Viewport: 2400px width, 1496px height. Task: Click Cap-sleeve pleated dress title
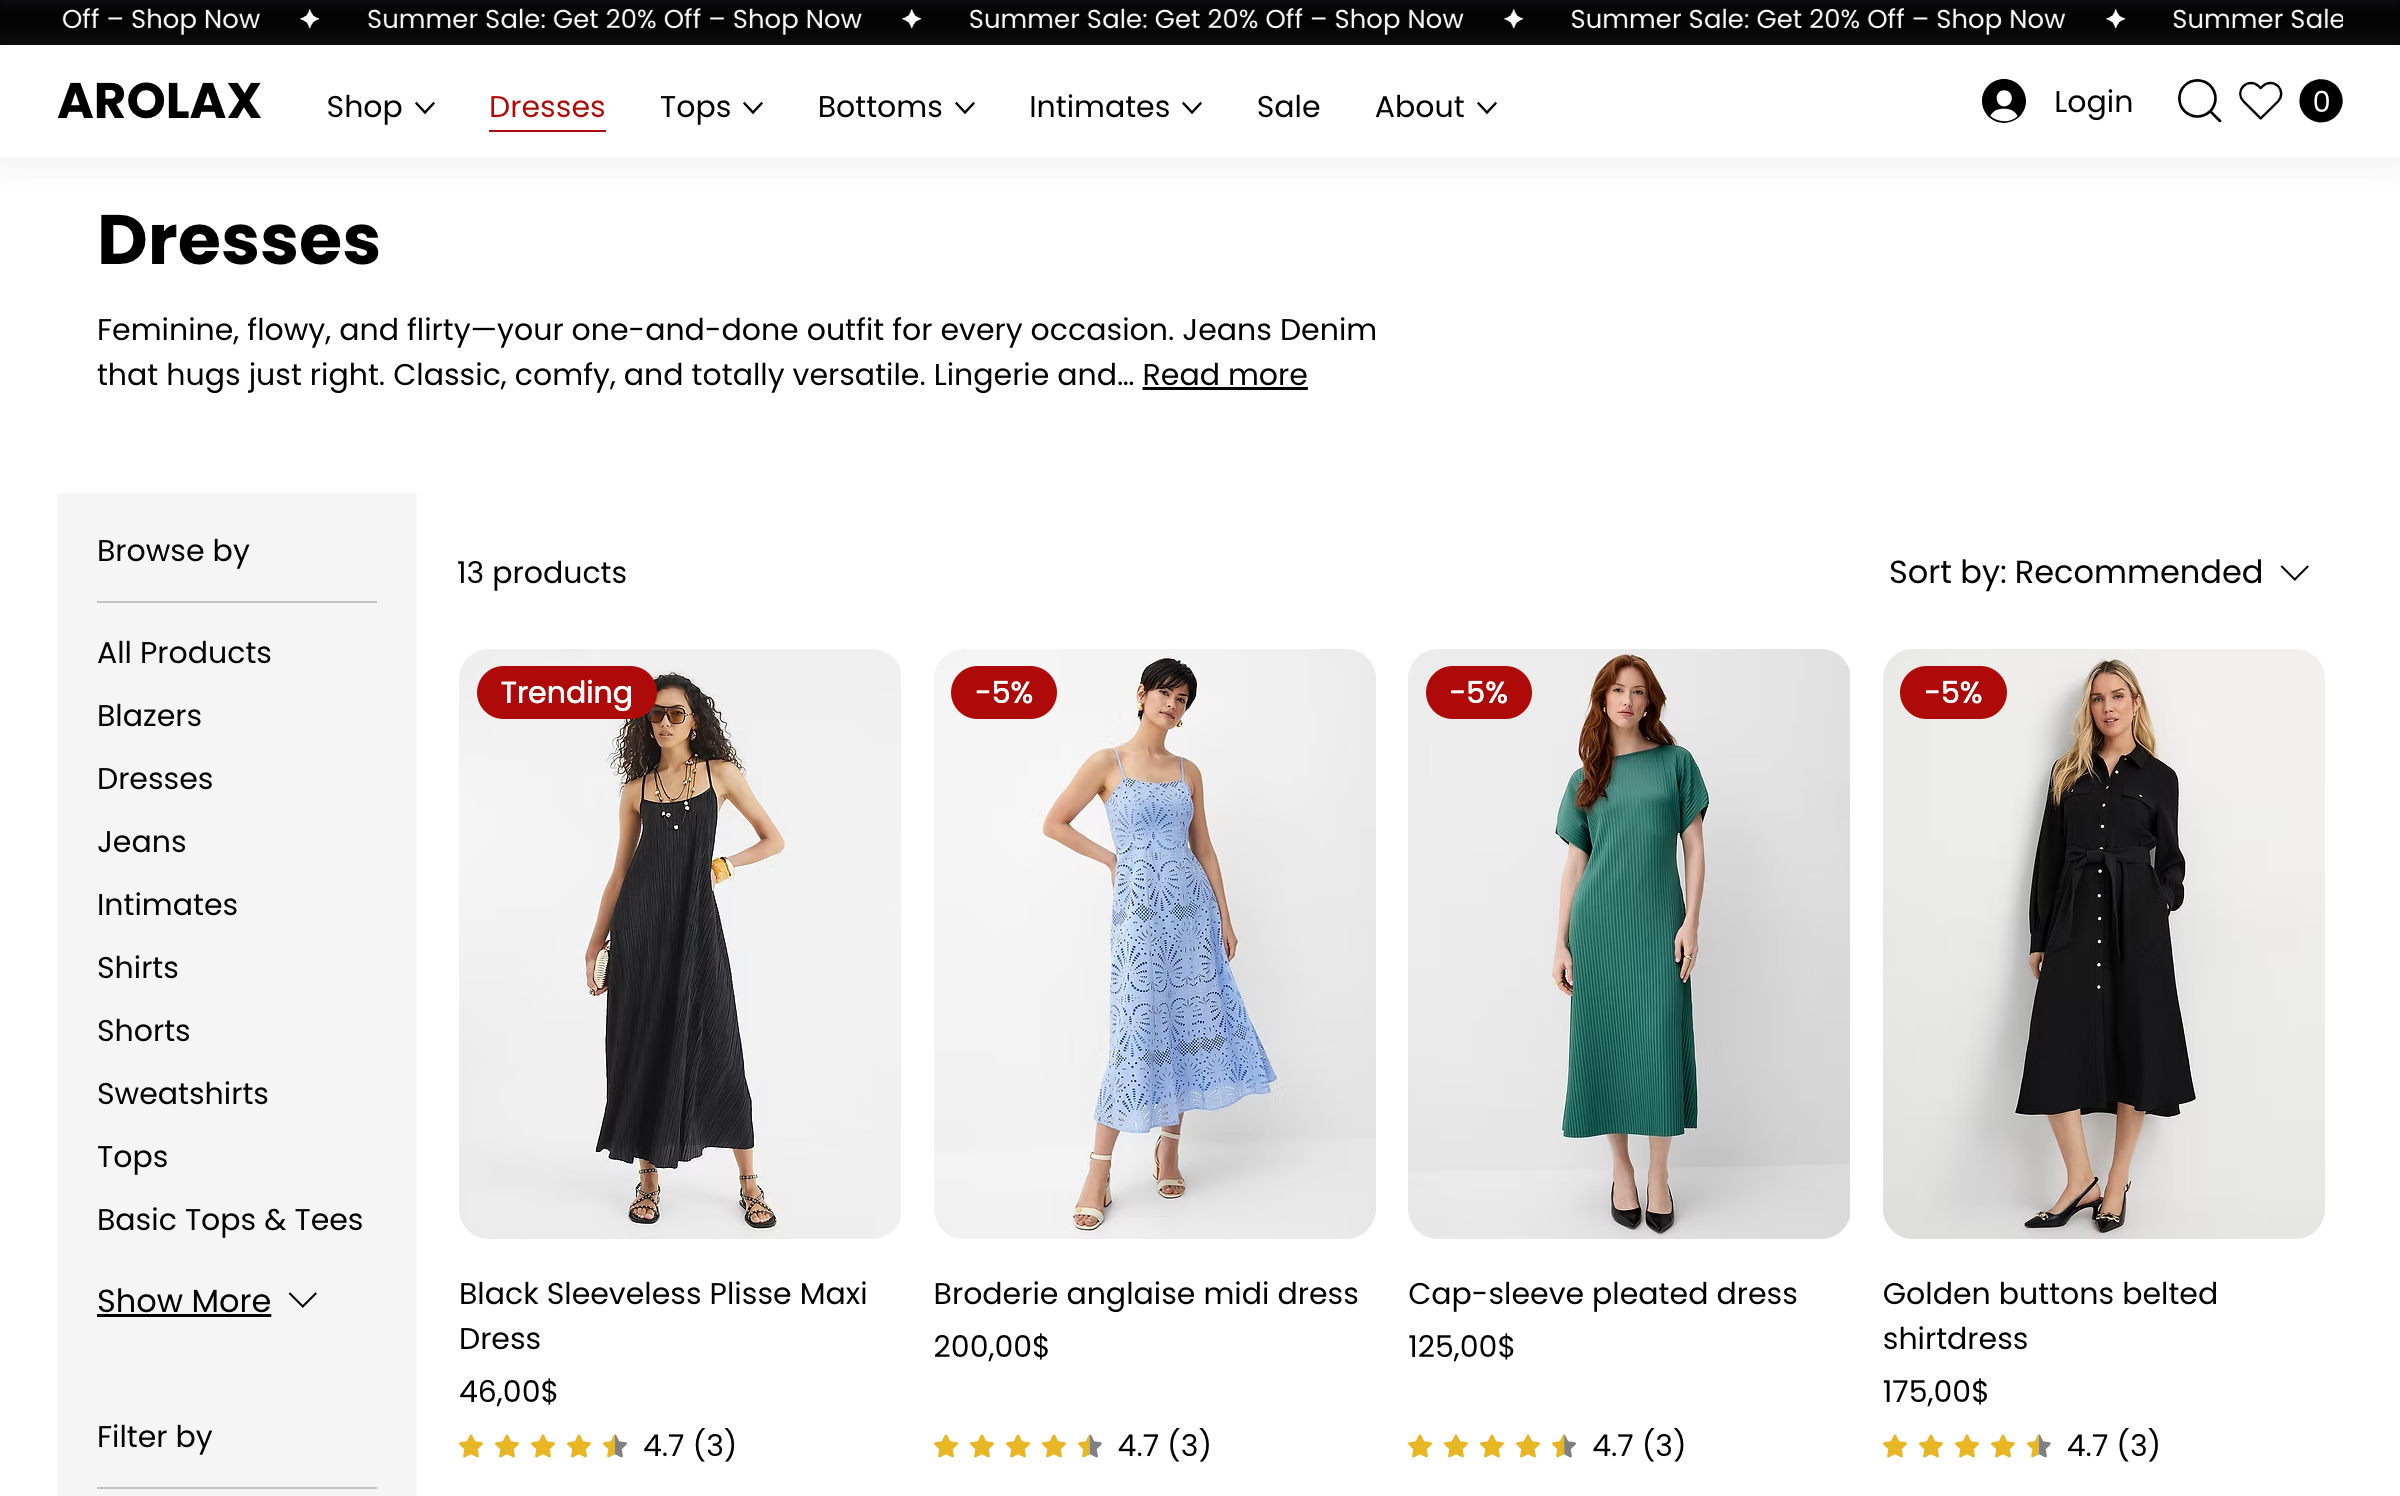pos(1602,1294)
